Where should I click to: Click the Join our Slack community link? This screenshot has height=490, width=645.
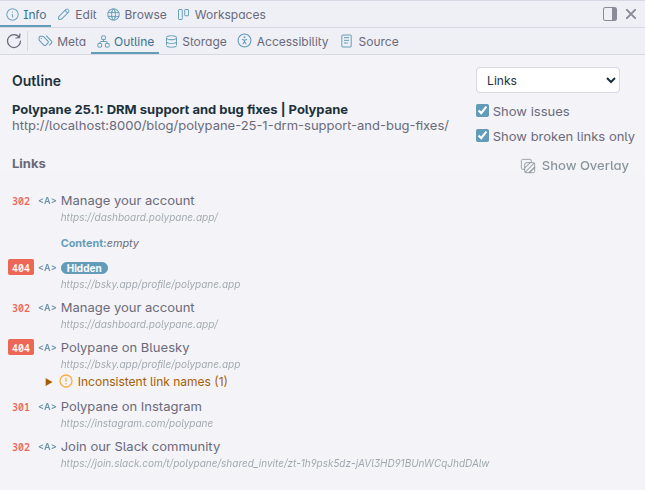click(x=140, y=446)
